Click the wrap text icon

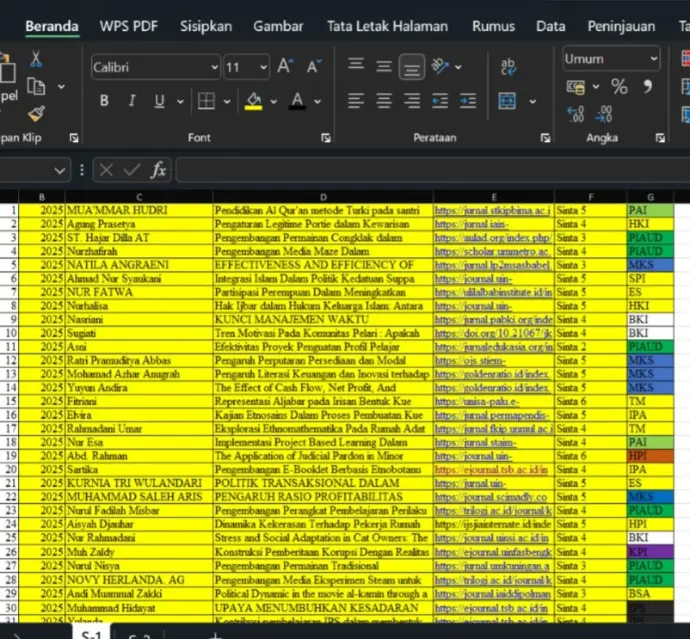coord(508,66)
